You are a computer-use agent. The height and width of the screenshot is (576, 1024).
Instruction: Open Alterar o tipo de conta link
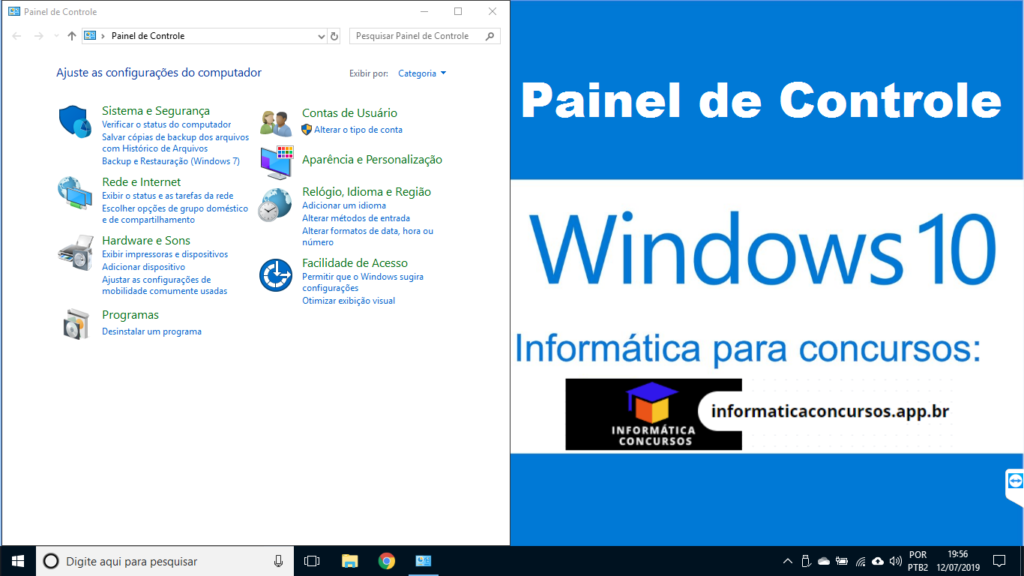(358, 130)
